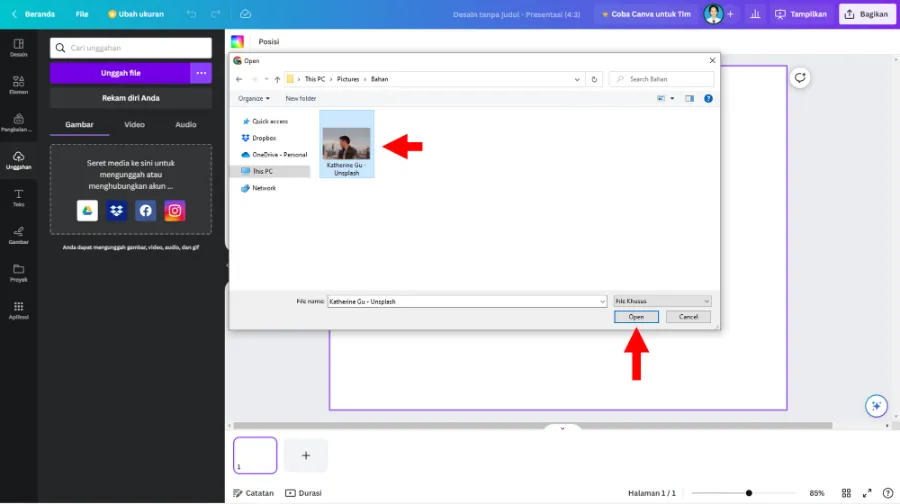
Task: Click the cloud save status icon
Action: click(x=246, y=14)
